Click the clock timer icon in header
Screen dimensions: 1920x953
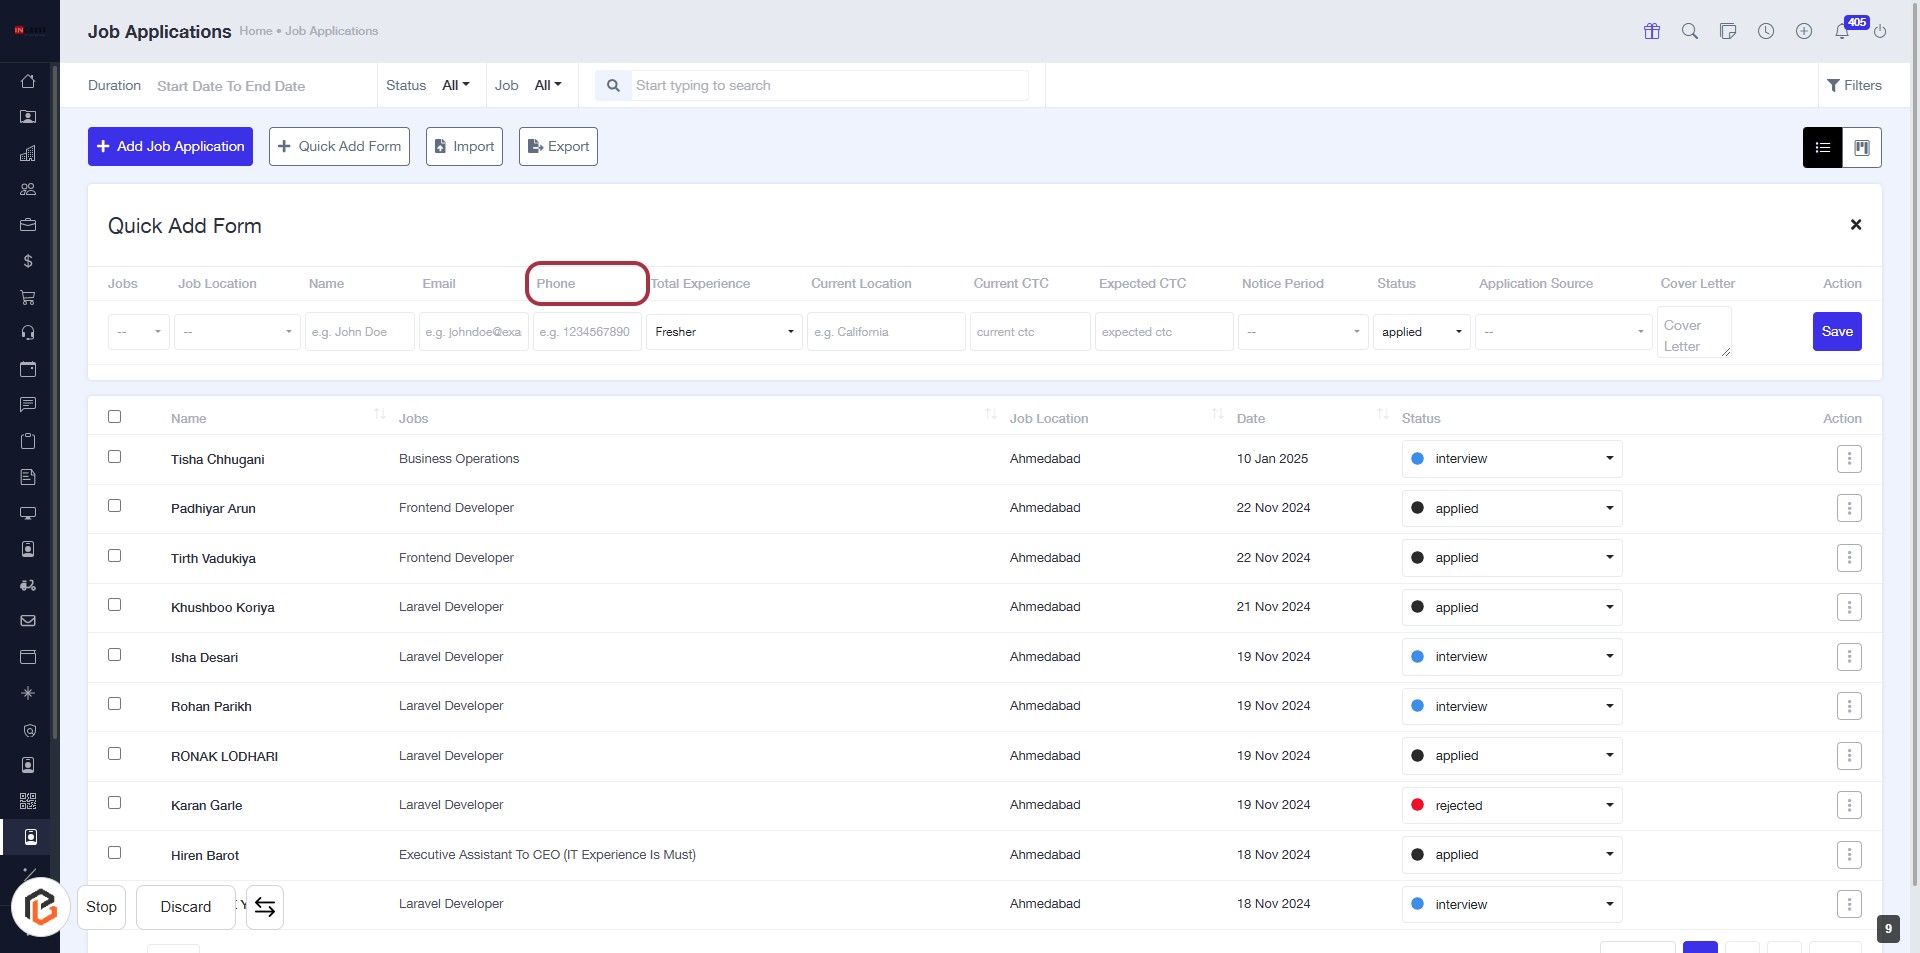pyautogui.click(x=1766, y=31)
